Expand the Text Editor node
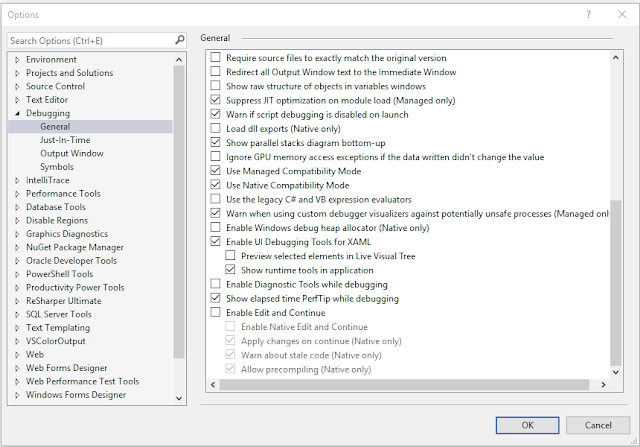Screen dimensions: 640x447 pyautogui.click(x=17, y=100)
